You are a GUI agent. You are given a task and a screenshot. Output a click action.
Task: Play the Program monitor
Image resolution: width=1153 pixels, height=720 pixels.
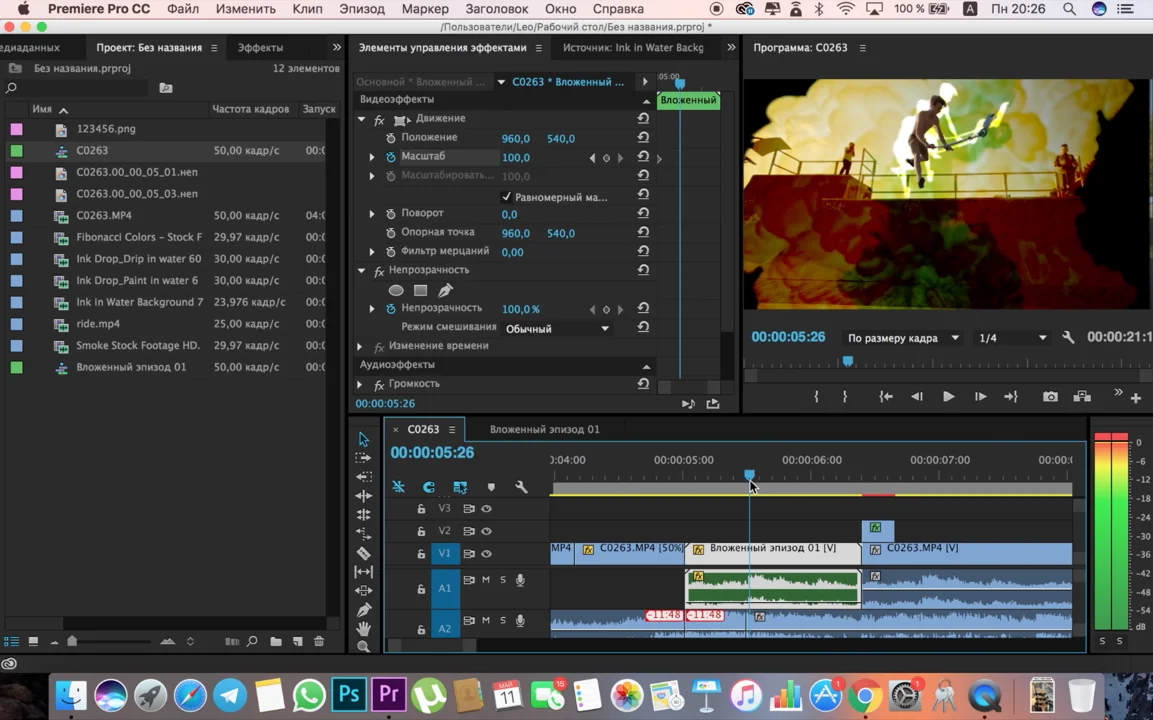tap(949, 396)
